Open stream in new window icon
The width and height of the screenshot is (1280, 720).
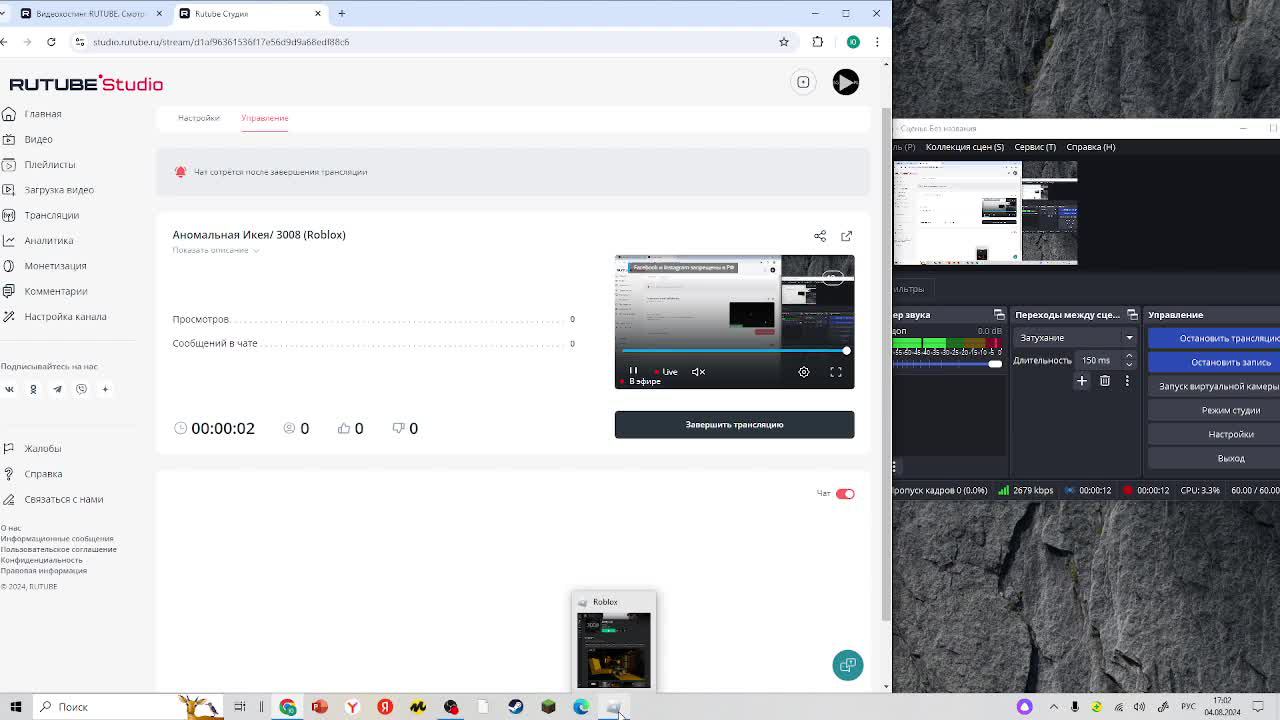pos(846,236)
